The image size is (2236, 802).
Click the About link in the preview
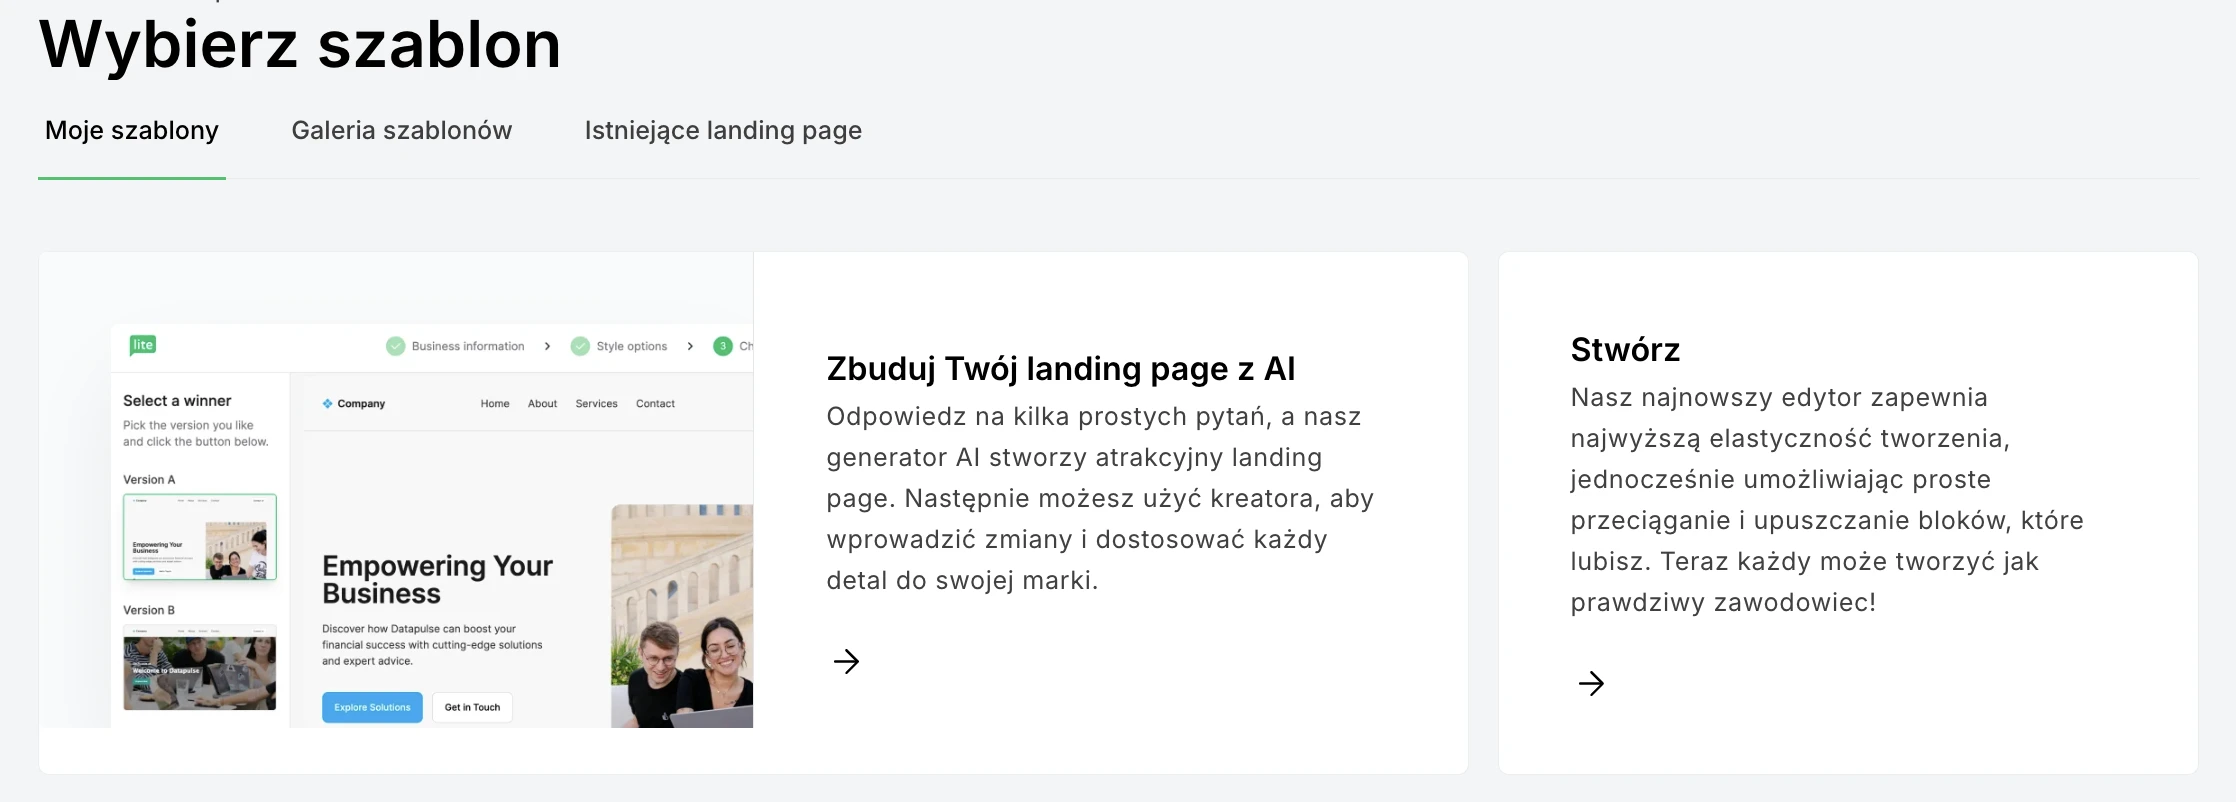click(542, 404)
